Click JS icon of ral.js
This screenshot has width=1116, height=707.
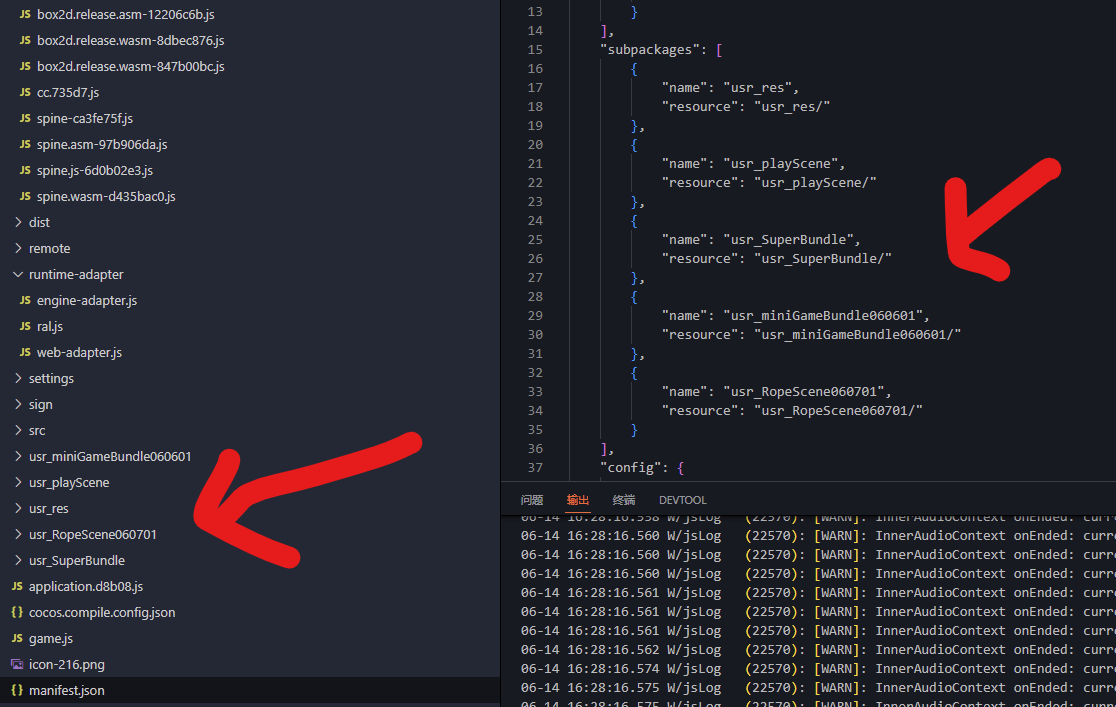pos(25,326)
